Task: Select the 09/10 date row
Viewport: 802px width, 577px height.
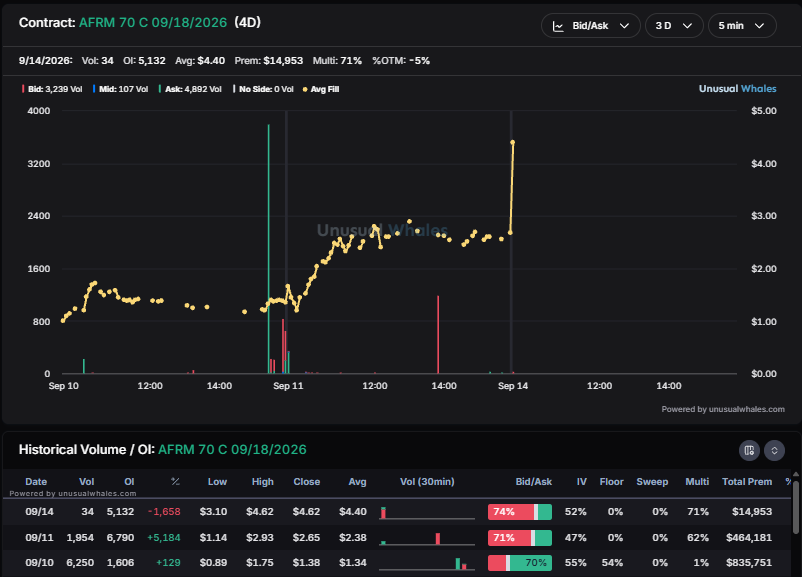Action: pos(397,563)
